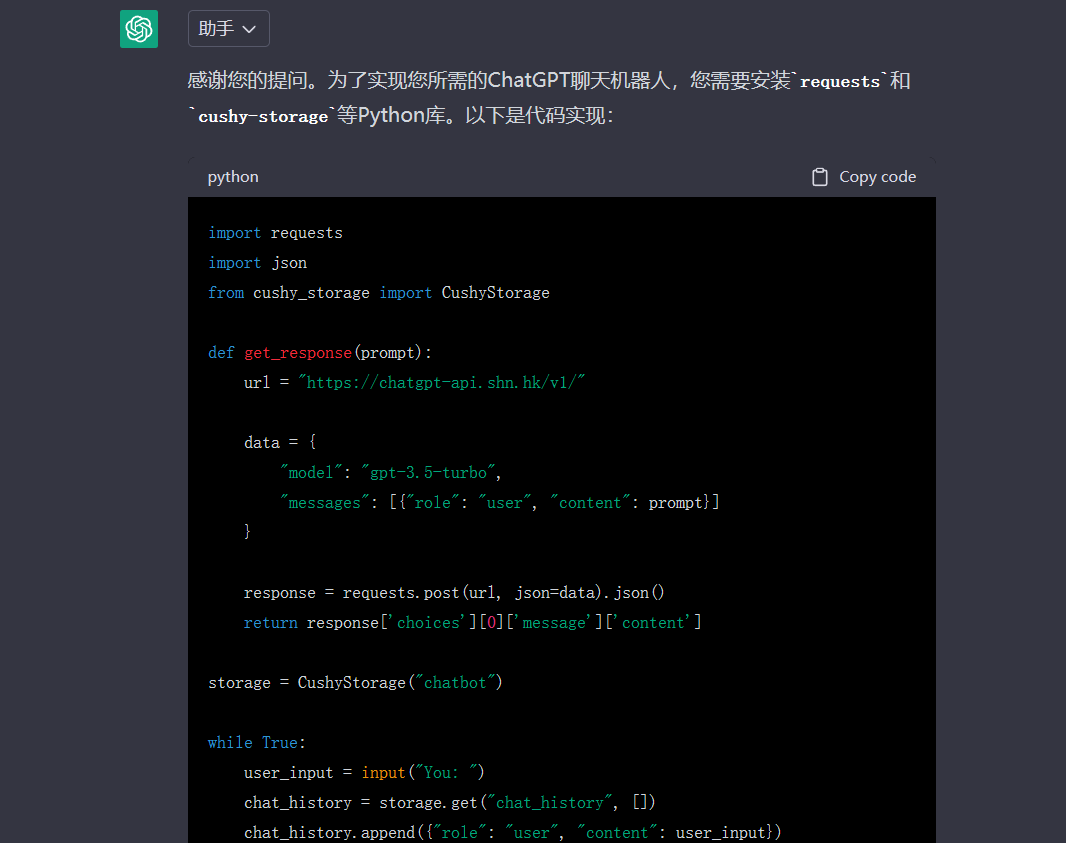
Task: Click the storage = CushyStorage("chatbot") line
Action: point(355,683)
